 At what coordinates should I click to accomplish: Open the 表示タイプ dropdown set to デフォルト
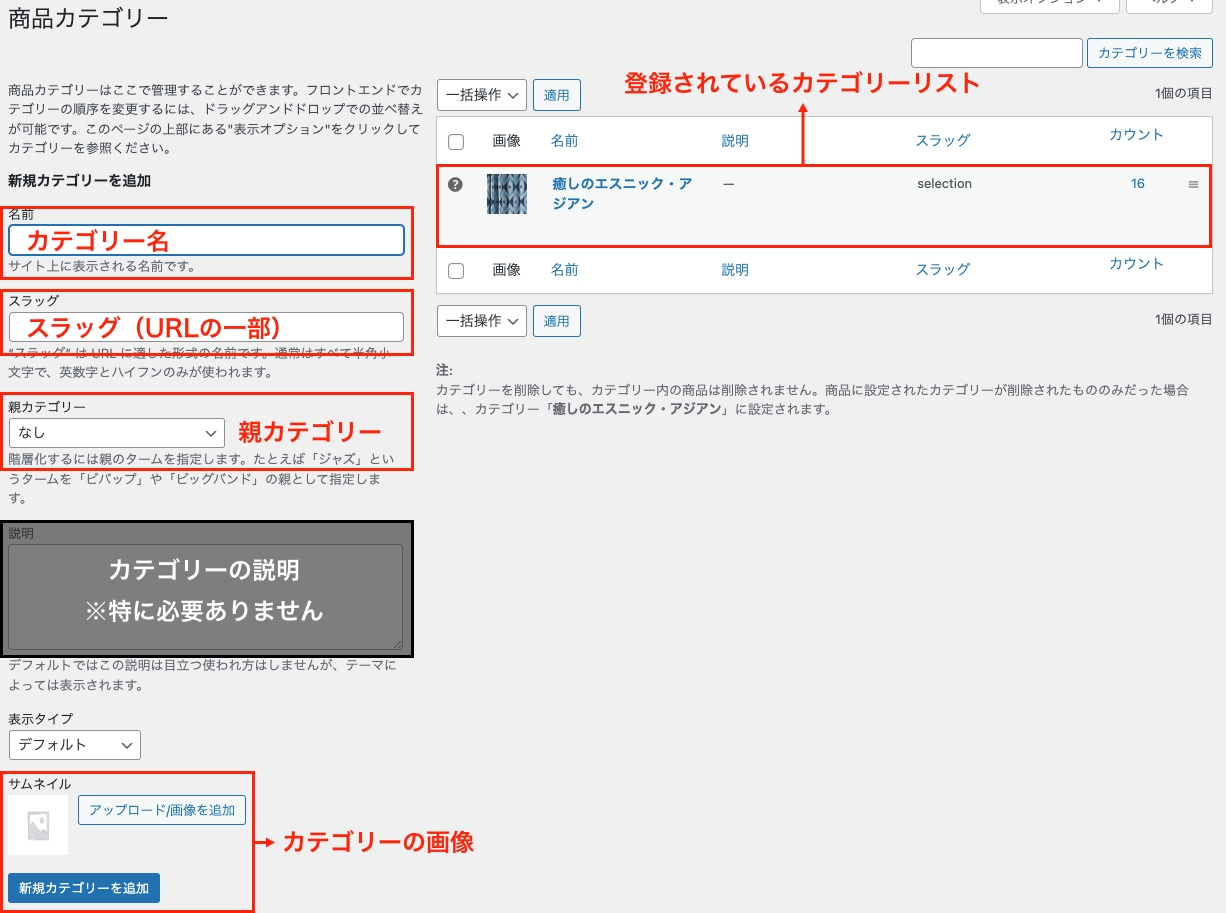(x=75, y=745)
